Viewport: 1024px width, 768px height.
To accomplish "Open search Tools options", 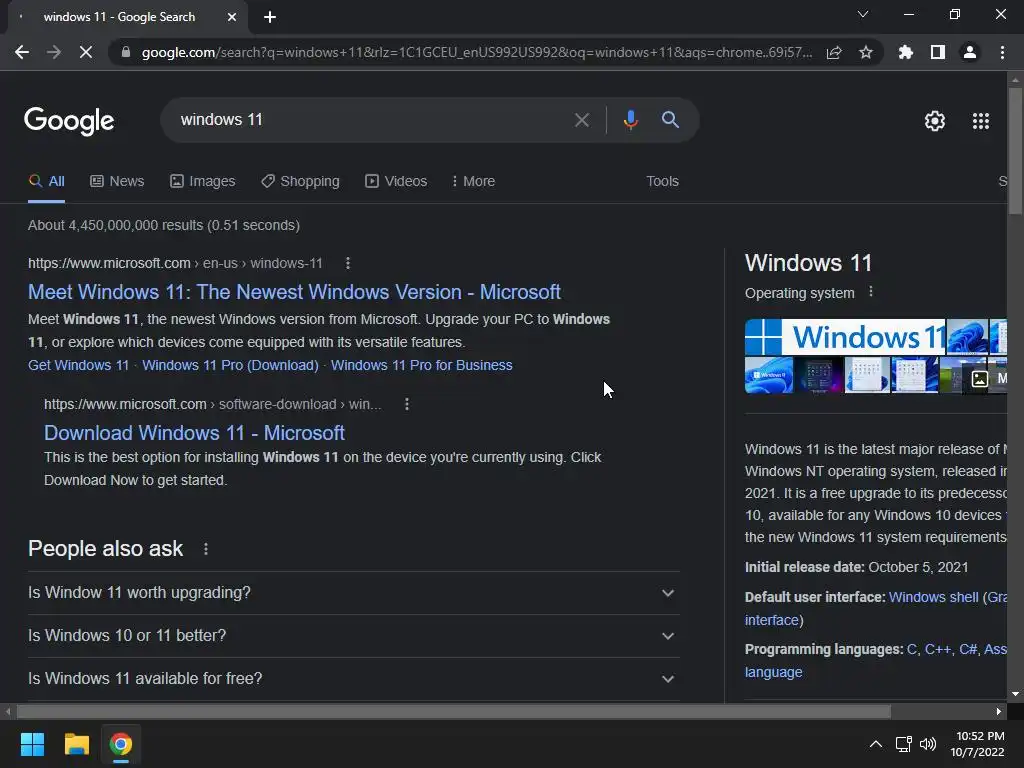I will [662, 182].
